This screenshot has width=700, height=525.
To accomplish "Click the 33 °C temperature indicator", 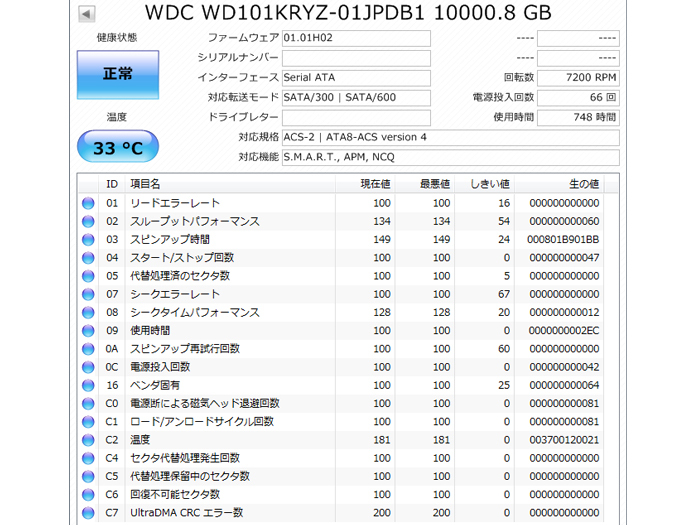I will tap(118, 146).
